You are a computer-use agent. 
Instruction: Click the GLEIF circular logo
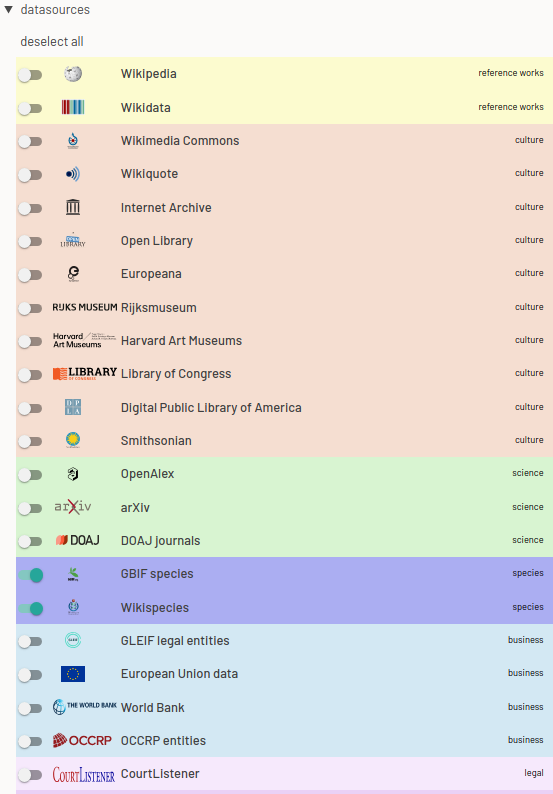point(73,640)
